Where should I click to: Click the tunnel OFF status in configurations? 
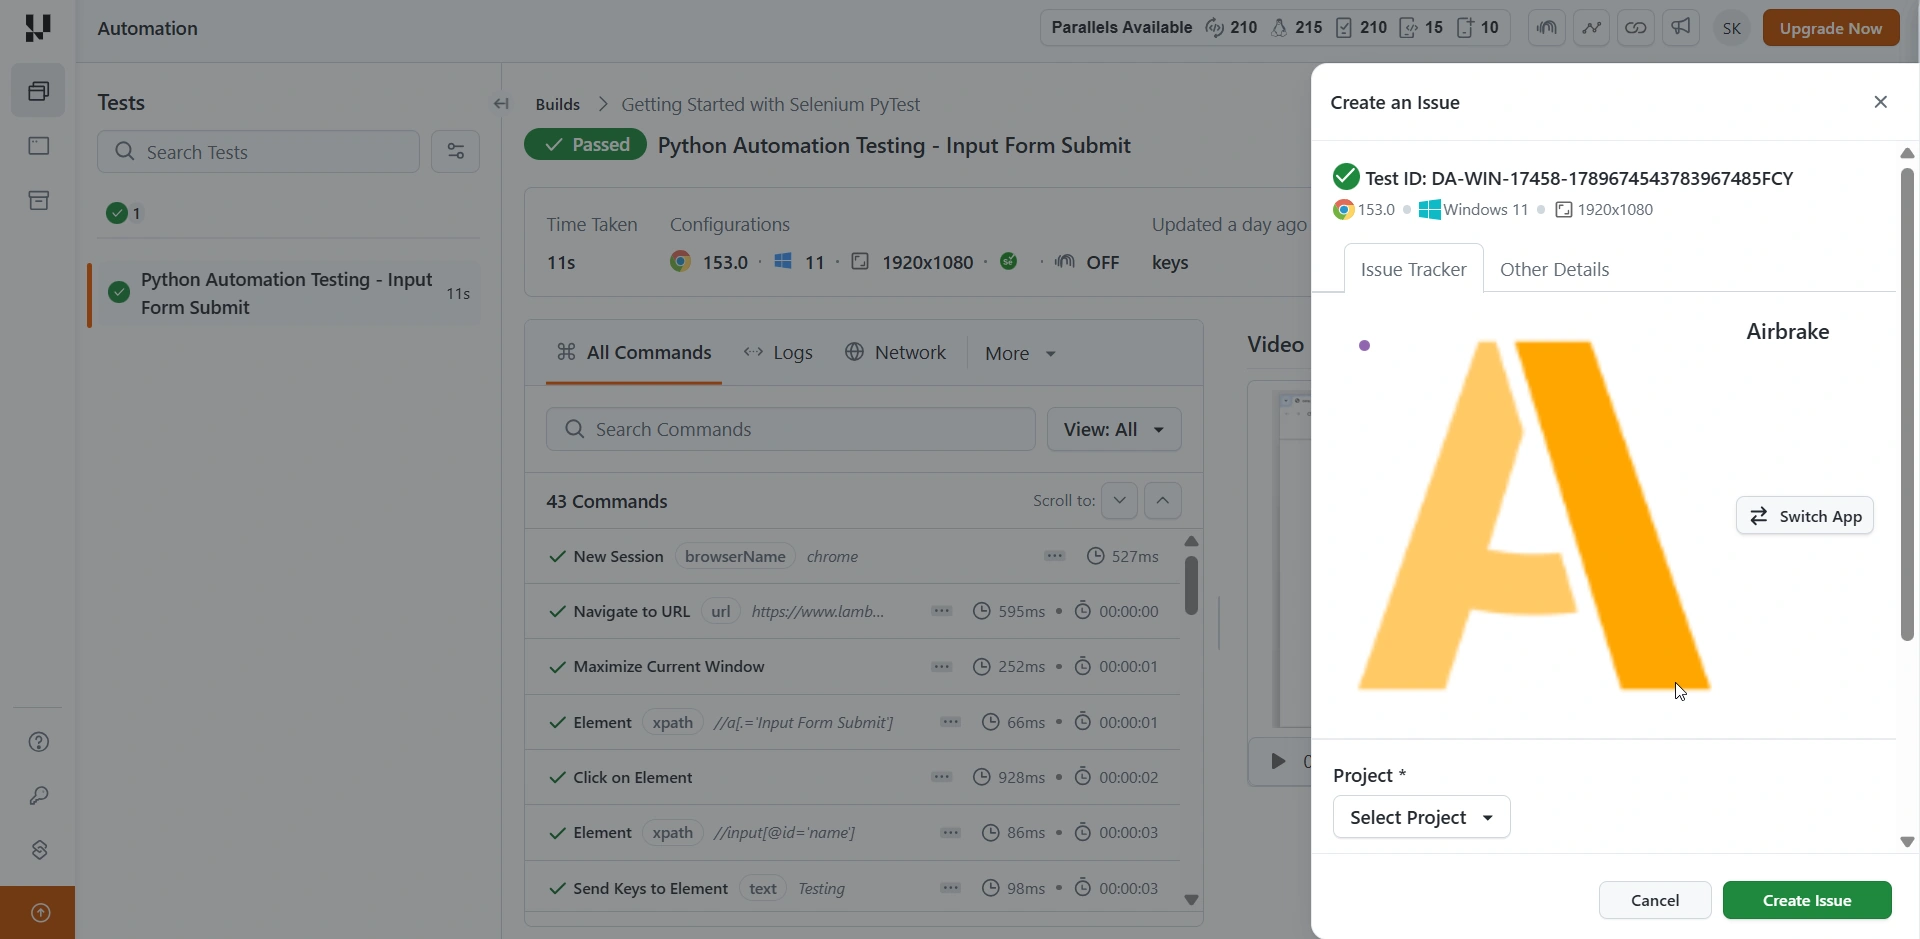(1087, 262)
